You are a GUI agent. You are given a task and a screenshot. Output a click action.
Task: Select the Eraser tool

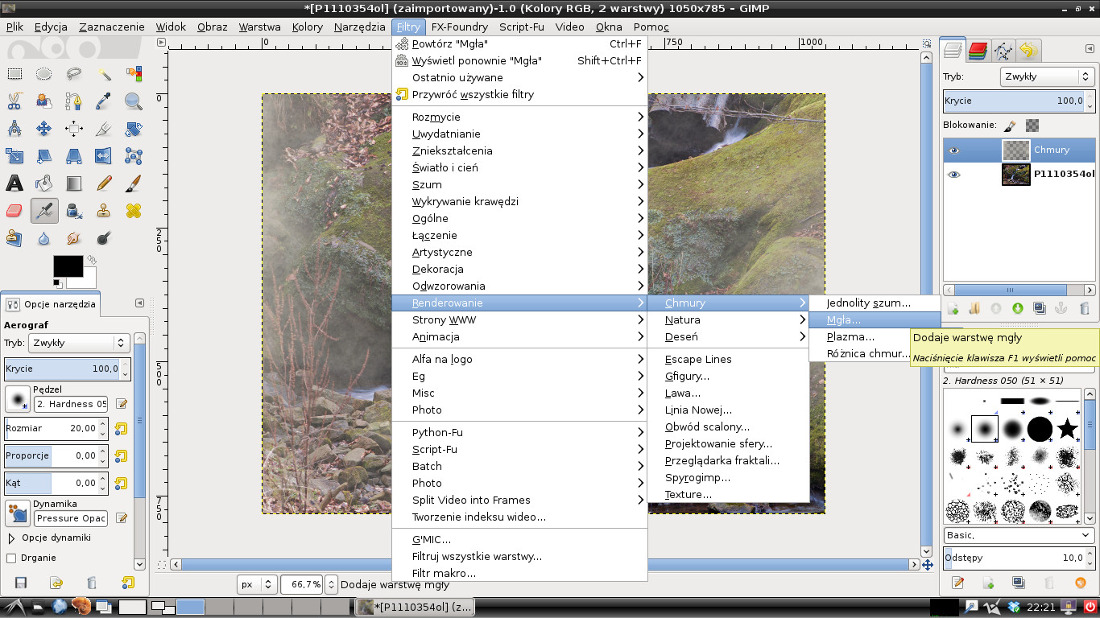(x=14, y=210)
